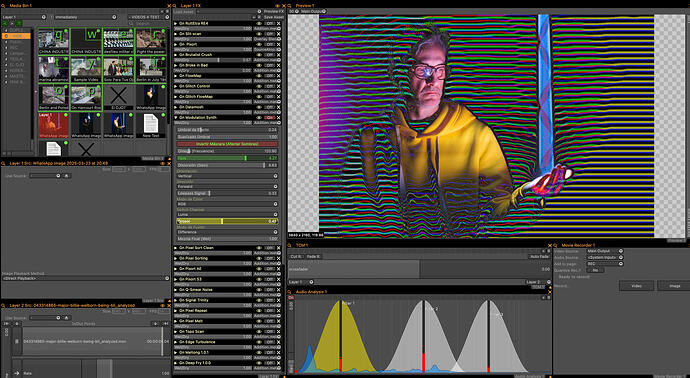The image size is (690, 378).
Task: Expand the Gn RuttEtra RE4 effect
Action: pyautogui.click(x=176, y=23)
